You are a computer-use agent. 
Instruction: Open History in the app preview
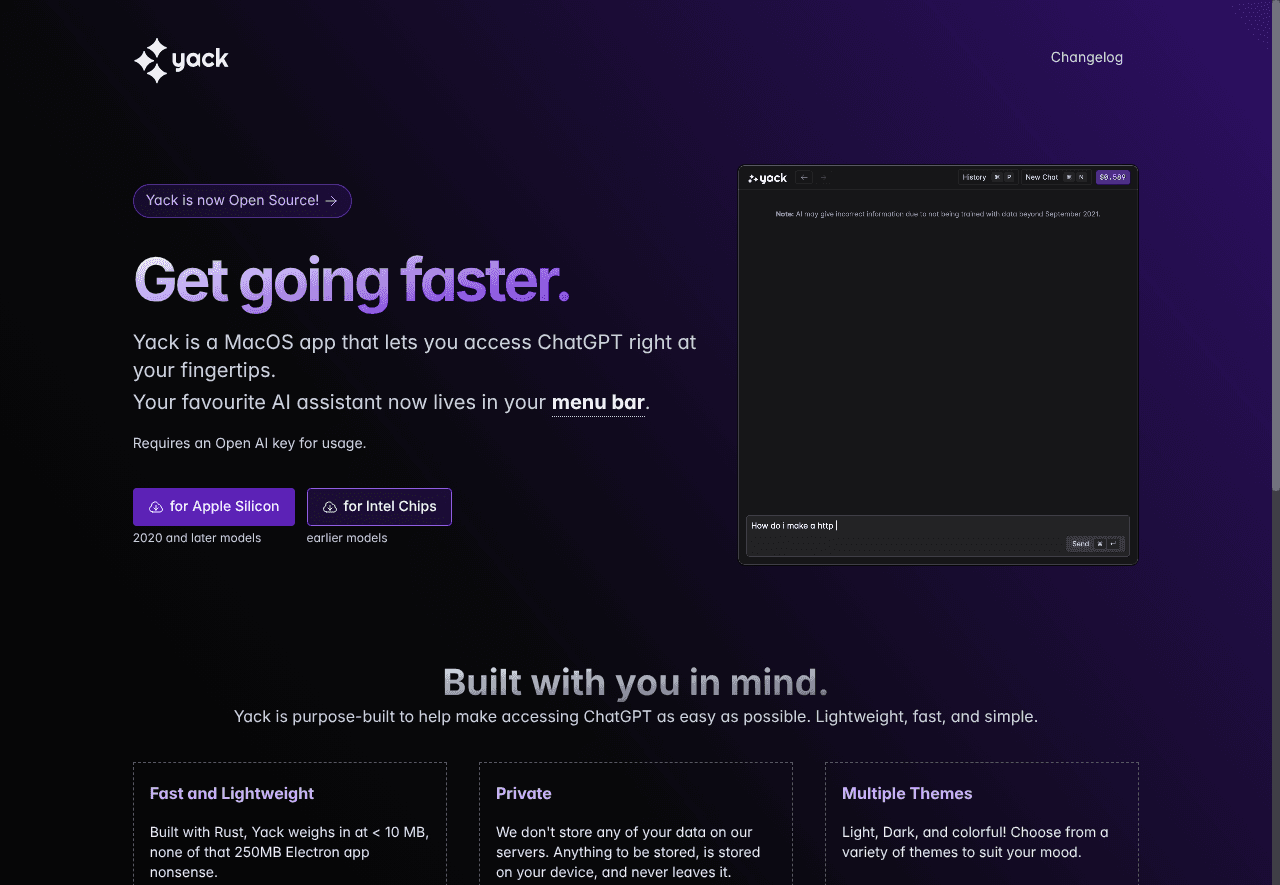click(x=974, y=177)
